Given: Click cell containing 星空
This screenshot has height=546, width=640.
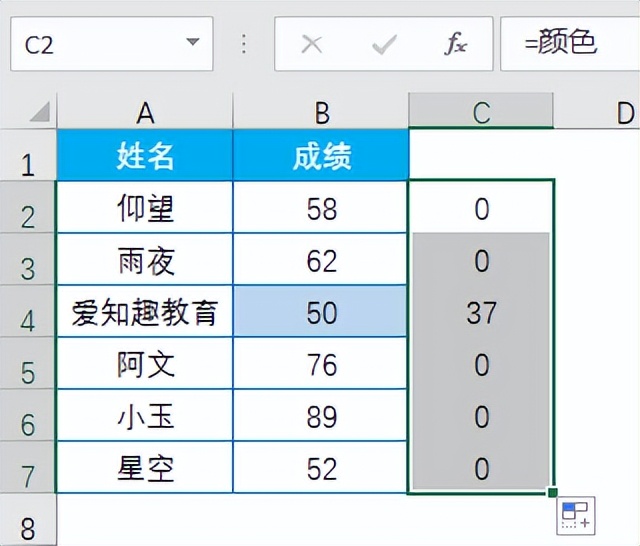Looking at the screenshot, I should pos(145,467).
